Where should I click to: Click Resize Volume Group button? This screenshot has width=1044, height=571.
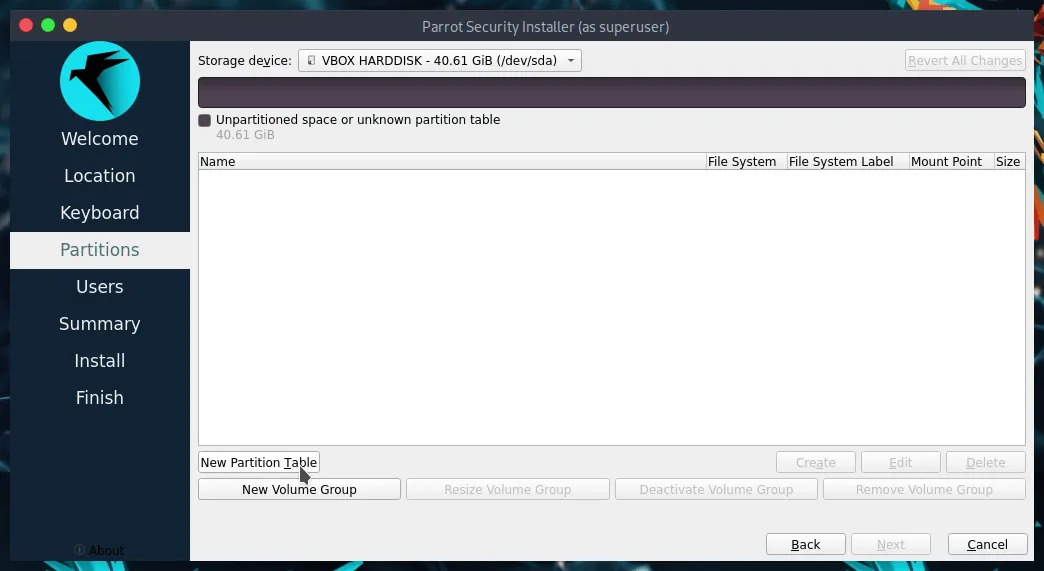pyautogui.click(x=507, y=489)
